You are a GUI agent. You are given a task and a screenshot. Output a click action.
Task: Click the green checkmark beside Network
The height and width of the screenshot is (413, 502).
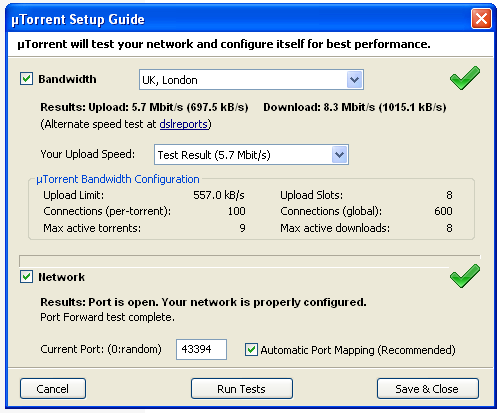coord(465,276)
